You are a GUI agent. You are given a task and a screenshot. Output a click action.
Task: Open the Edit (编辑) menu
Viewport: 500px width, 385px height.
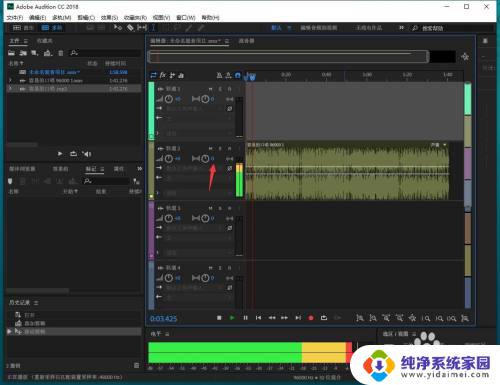[x=37, y=17]
